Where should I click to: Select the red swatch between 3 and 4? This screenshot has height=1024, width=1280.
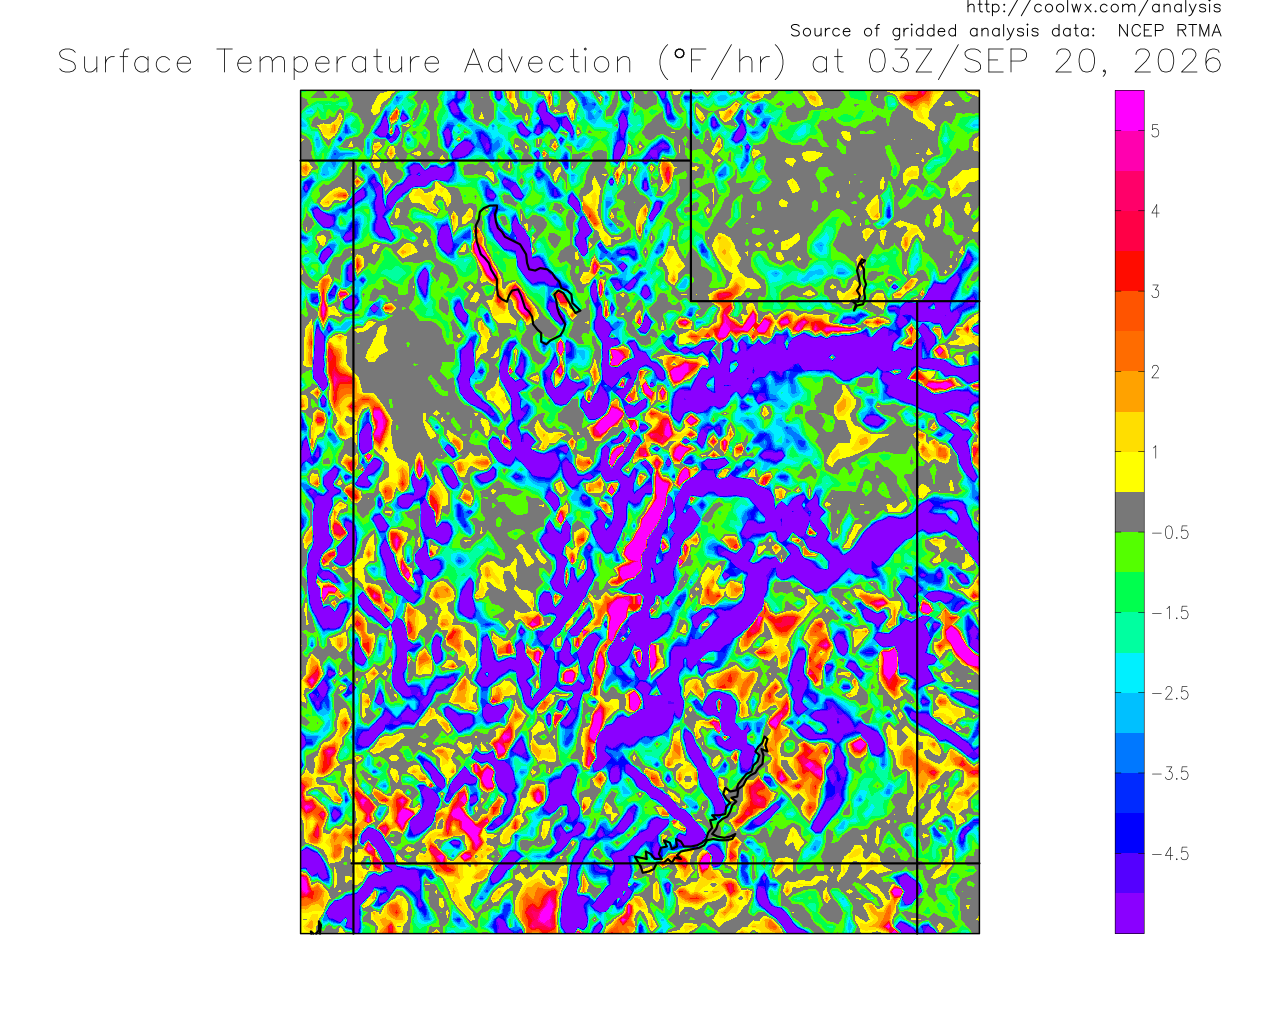[1130, 271]
